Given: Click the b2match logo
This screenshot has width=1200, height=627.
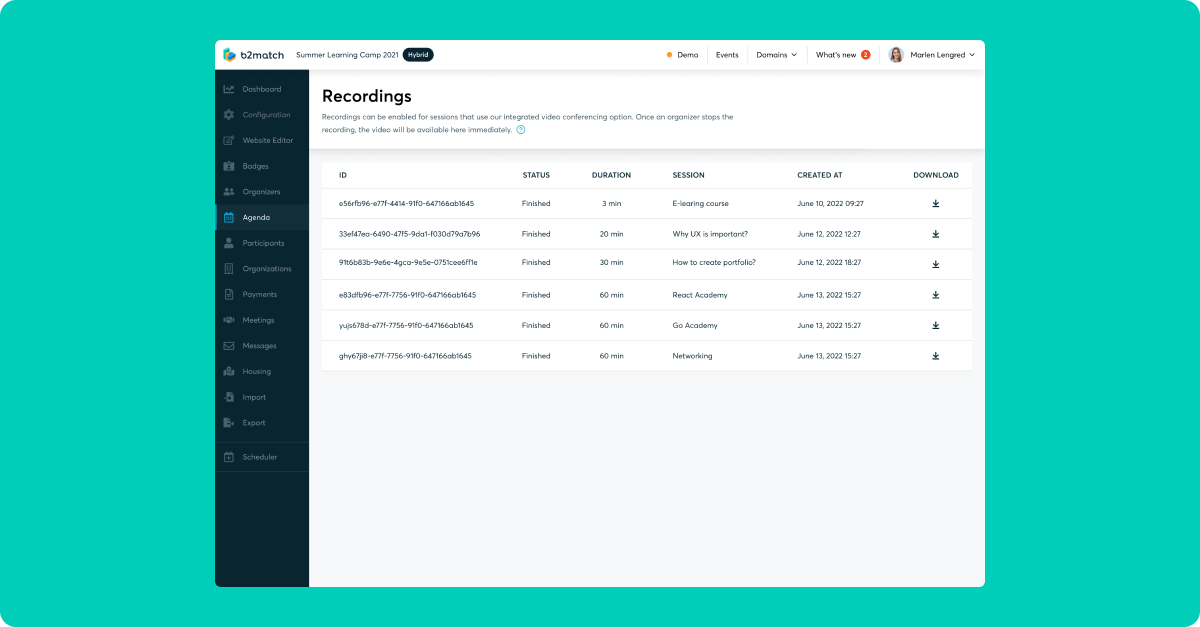Looking at the screenshot, I should coord(251,55).
